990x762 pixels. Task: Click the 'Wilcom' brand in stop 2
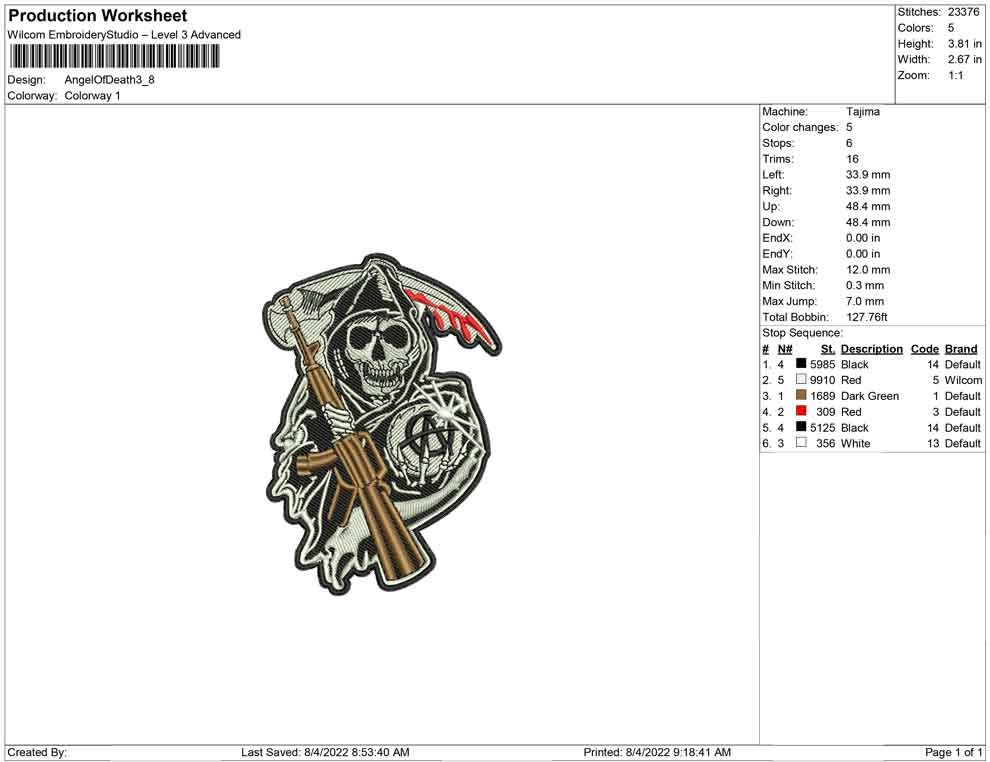[x=963, y=380]
